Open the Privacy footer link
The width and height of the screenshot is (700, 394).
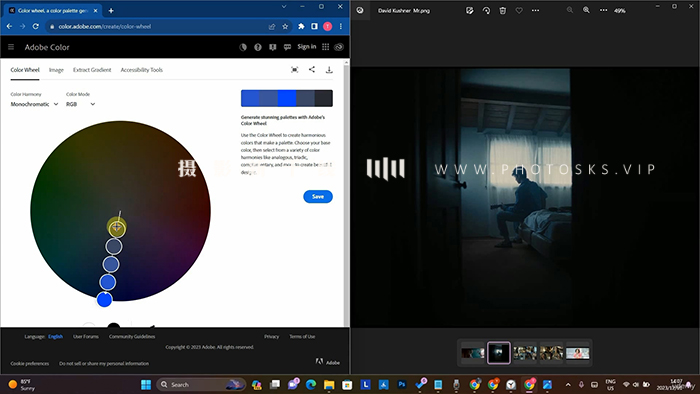click(271, 336)
